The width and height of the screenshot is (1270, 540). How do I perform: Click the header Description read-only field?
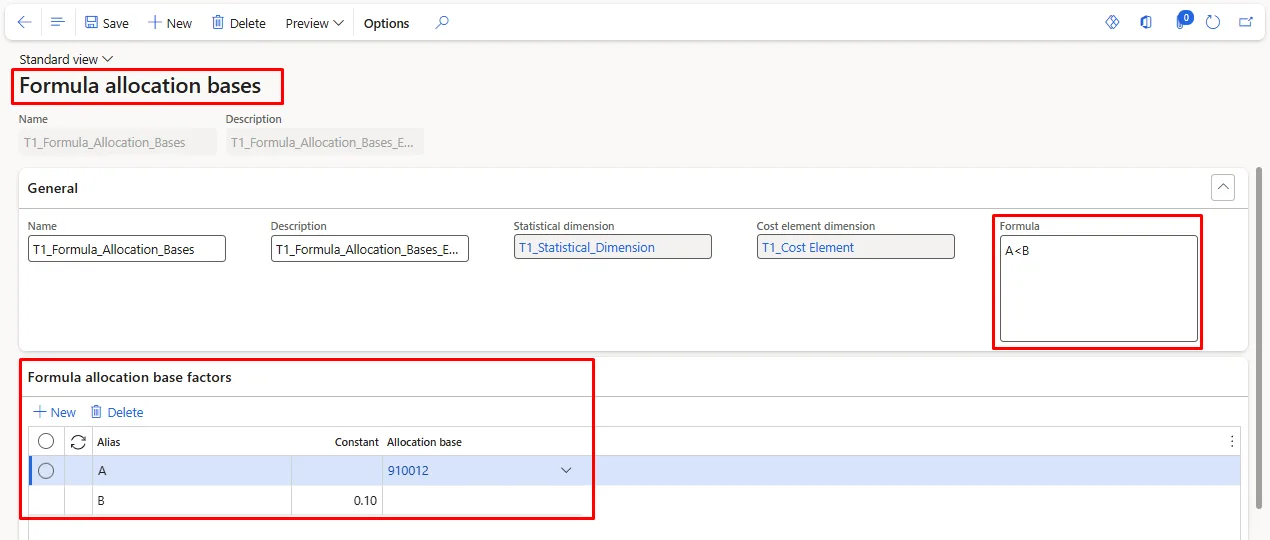coord(325,142)
